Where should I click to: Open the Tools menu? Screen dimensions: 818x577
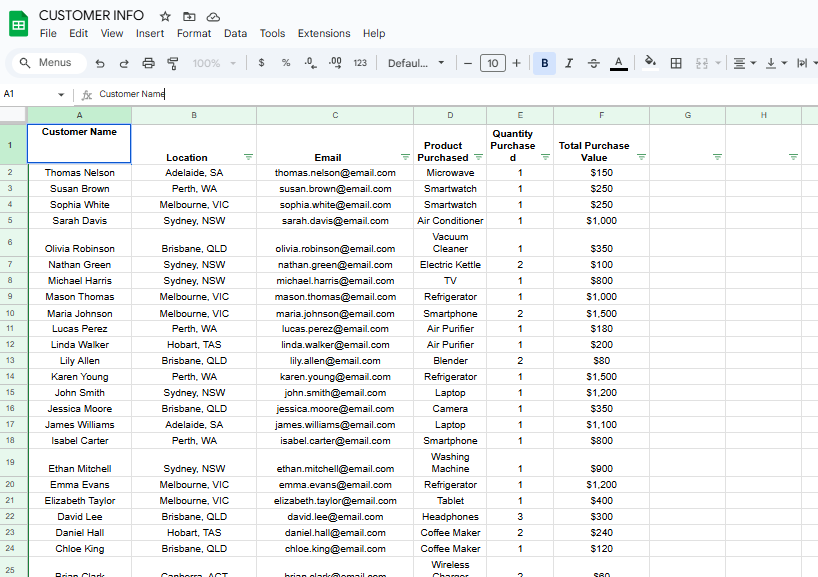tap(272, 33)
